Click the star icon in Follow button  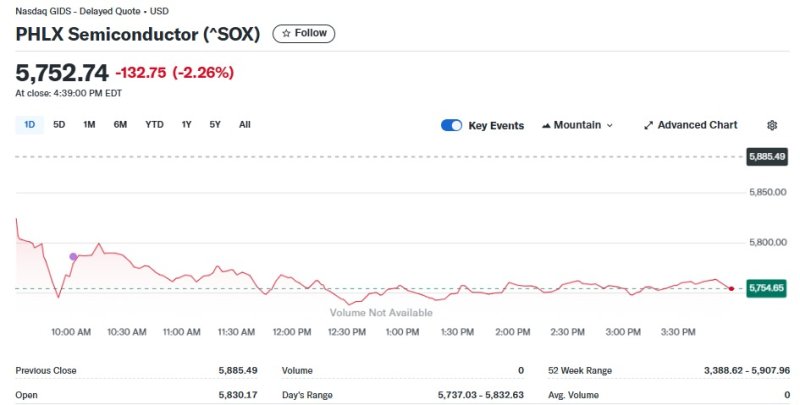click(x=286, y=33)
